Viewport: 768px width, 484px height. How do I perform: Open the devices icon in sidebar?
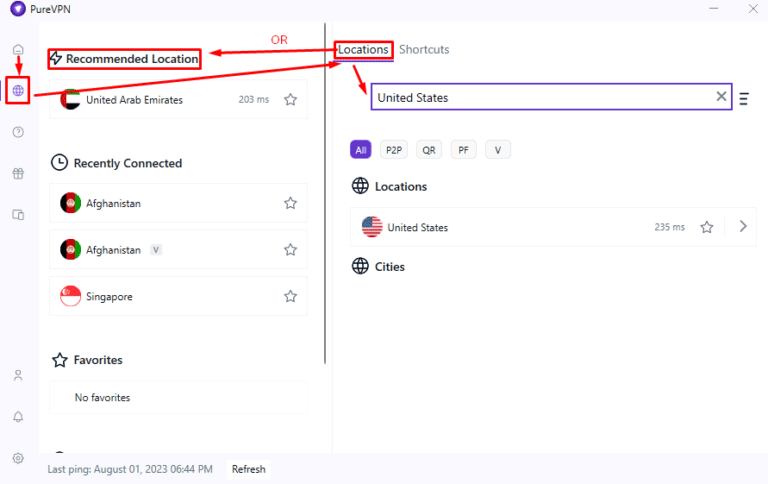(18, 214)
